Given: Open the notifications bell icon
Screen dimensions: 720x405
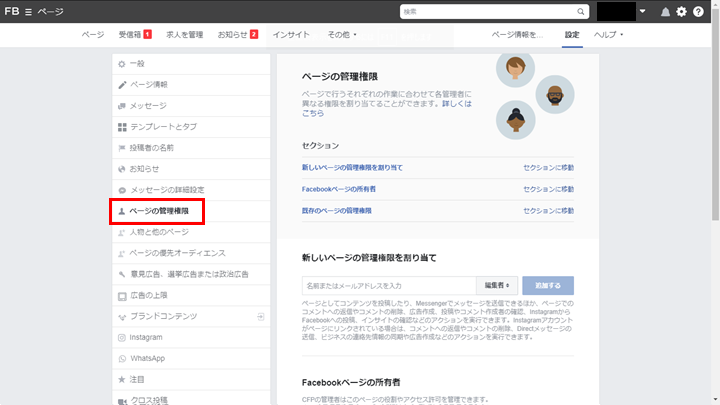Looking at the screenshot, I should 665,12.
